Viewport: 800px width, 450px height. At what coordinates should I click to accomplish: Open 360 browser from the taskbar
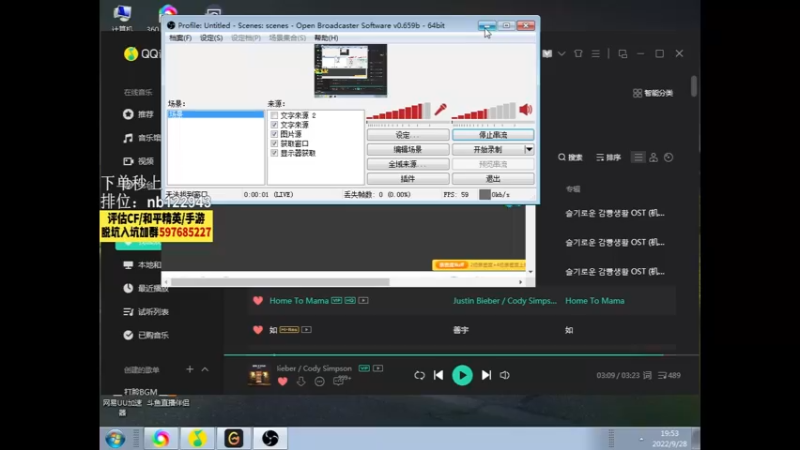click(161, 439)
